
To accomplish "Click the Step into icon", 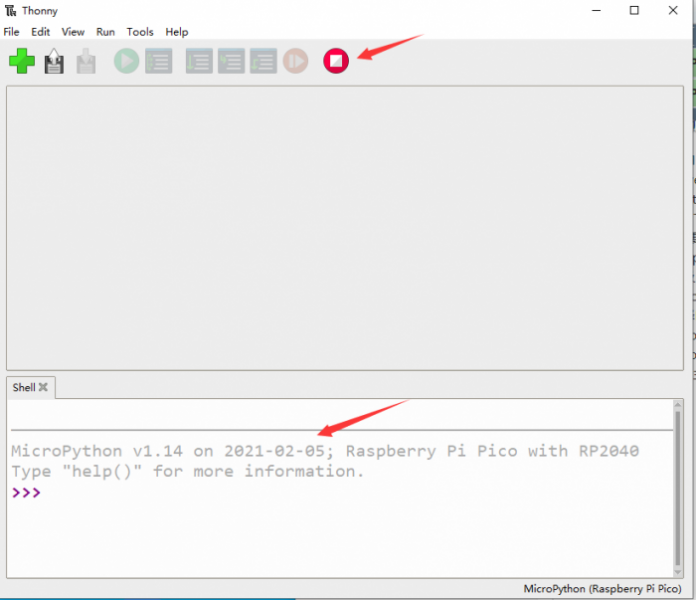I will click(231, 62).
